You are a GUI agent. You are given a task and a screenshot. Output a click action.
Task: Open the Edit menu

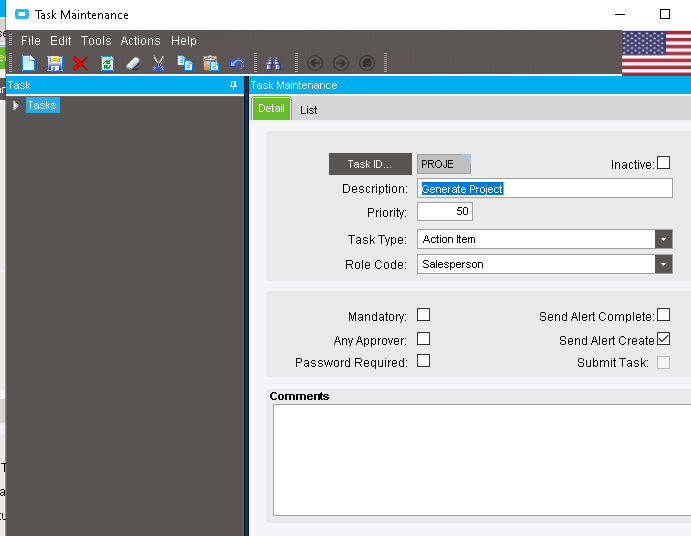click(60, 41)
